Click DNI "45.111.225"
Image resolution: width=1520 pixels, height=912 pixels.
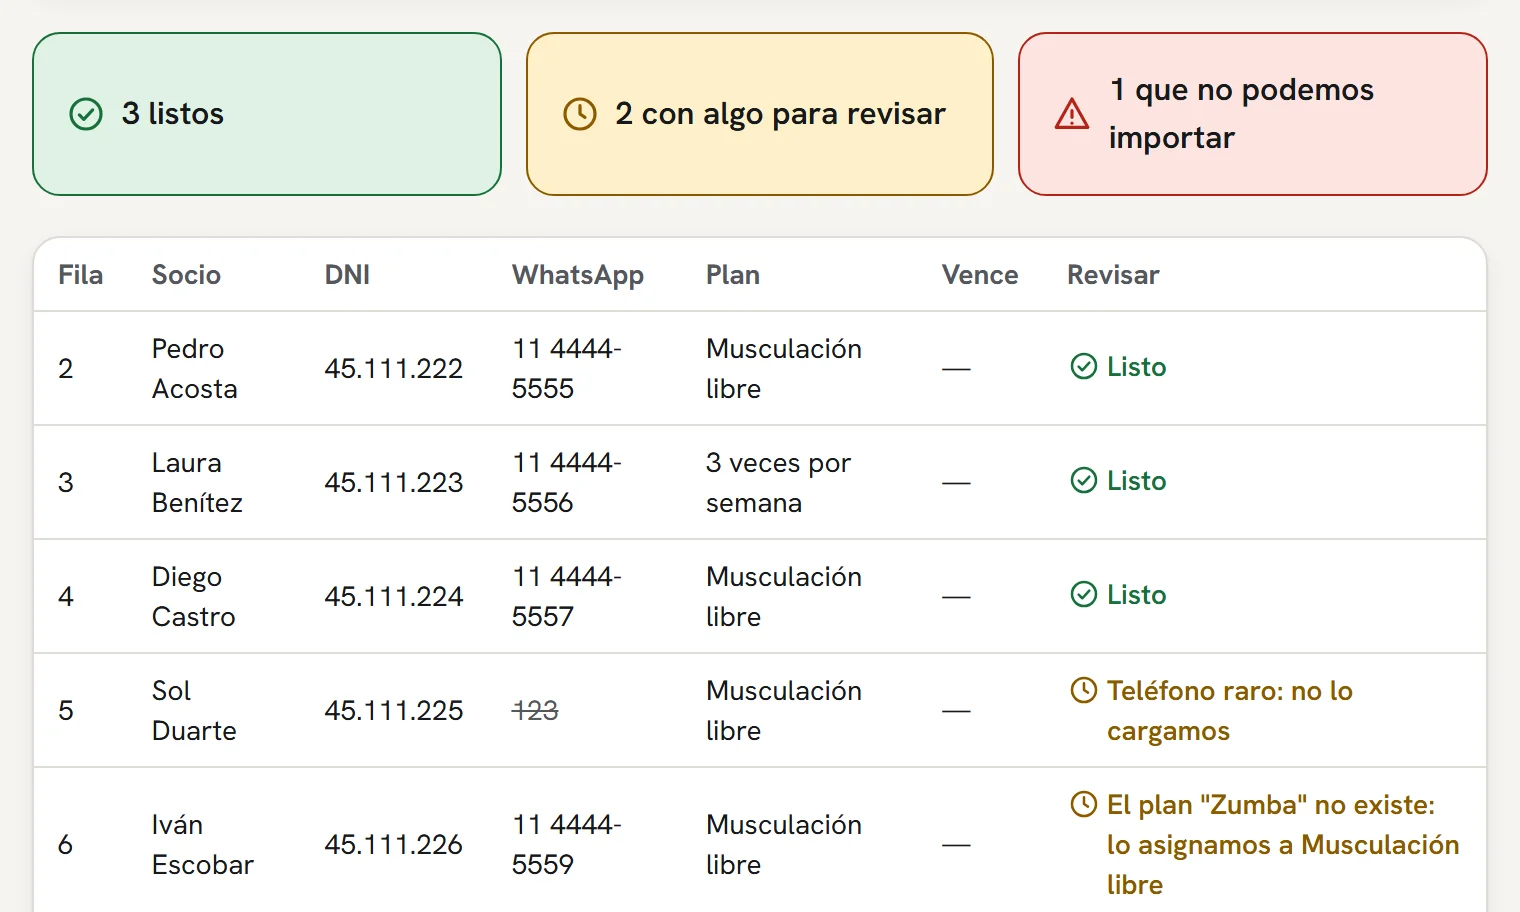394,711
